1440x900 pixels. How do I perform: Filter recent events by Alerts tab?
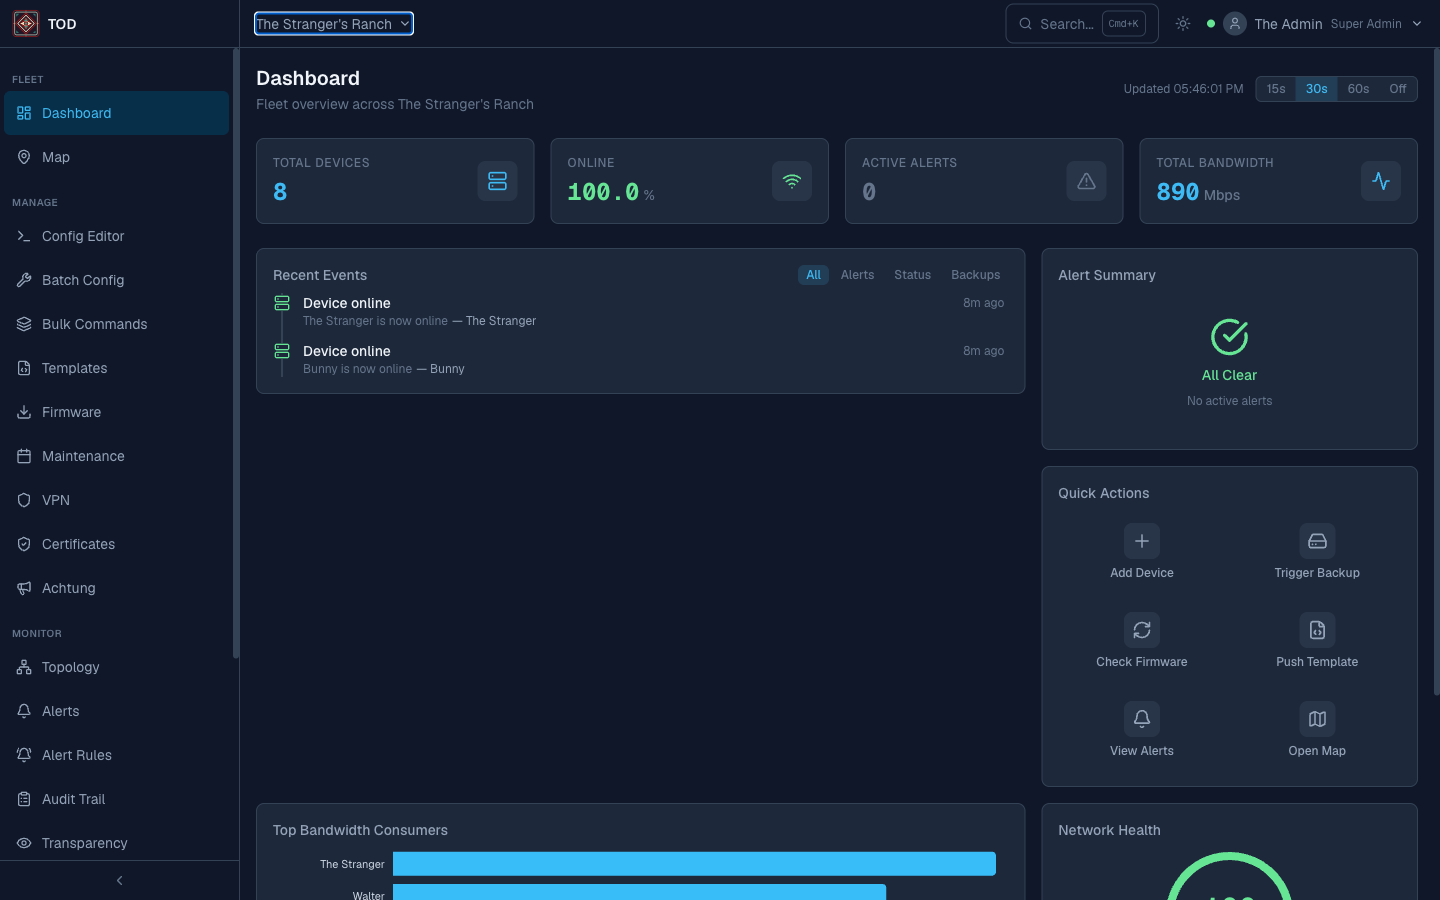click(857, 275)
